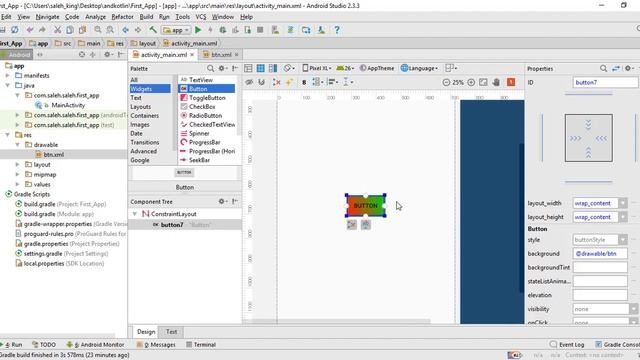Toggle Show Constraints eye icon
640x360 pixels.
[x=249, y=82]
